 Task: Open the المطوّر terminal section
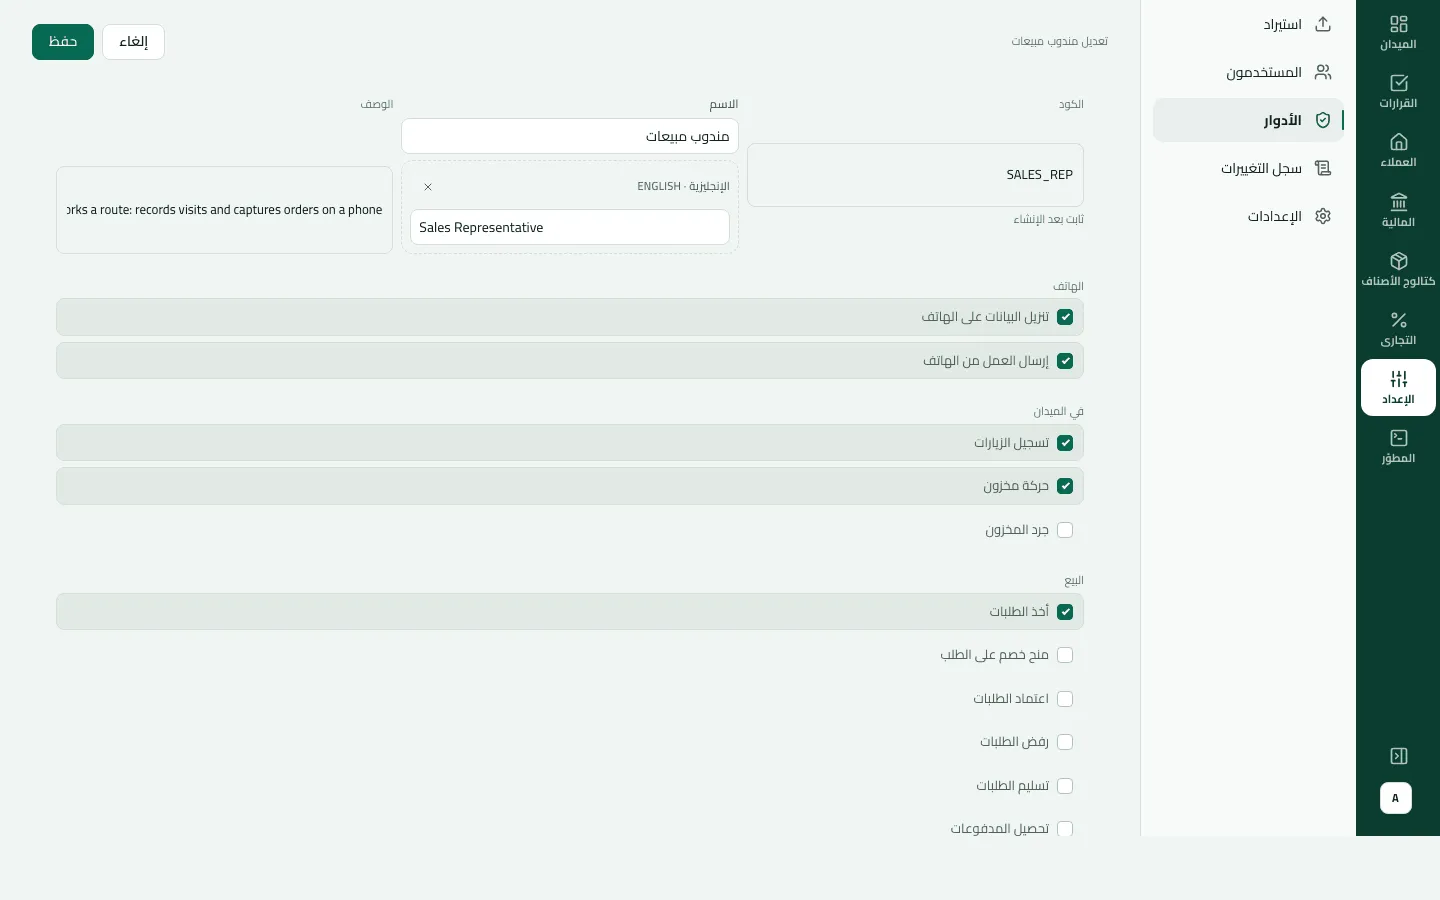pos(1398,446)
